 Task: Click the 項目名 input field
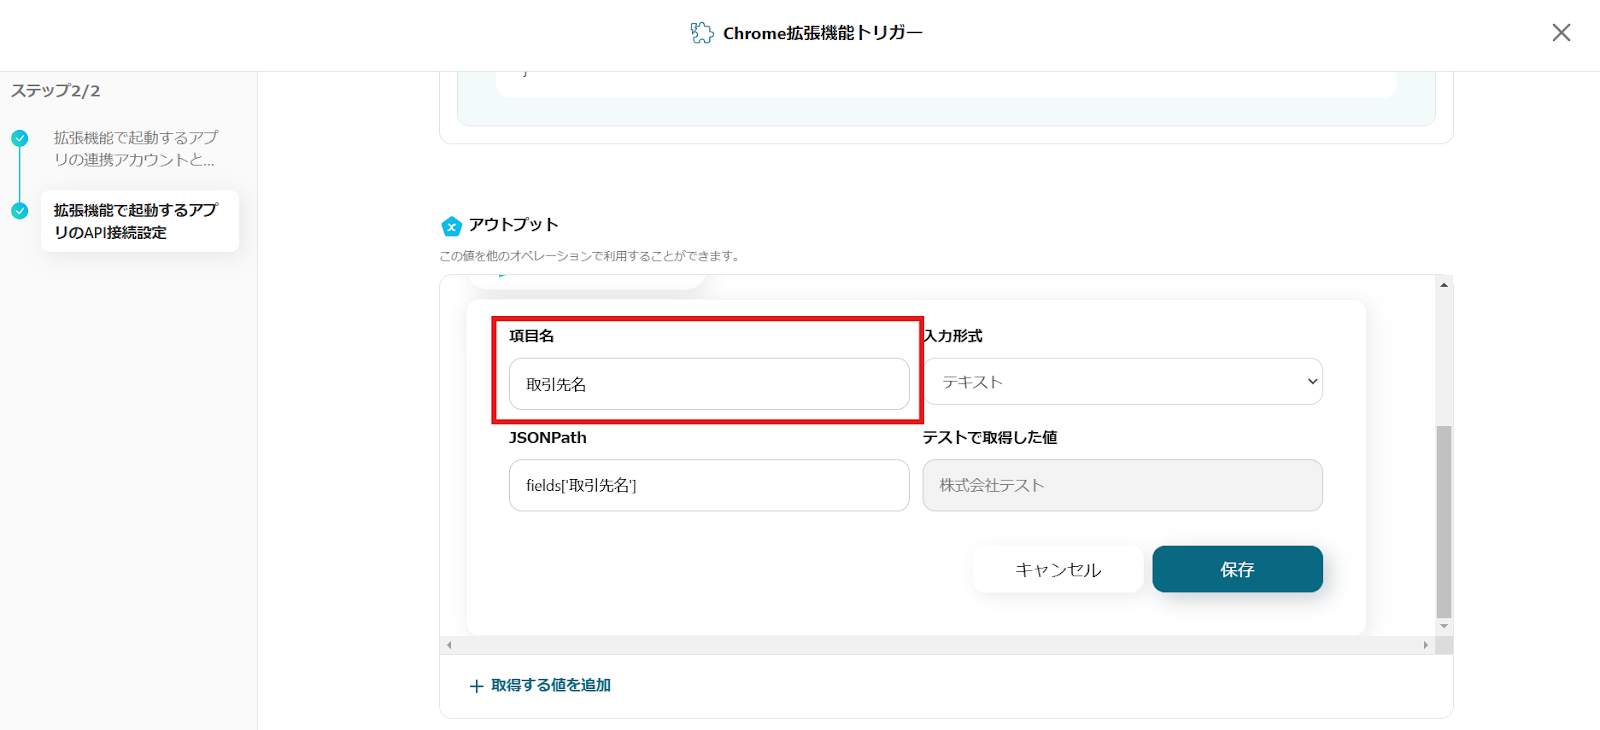(709, 384)
